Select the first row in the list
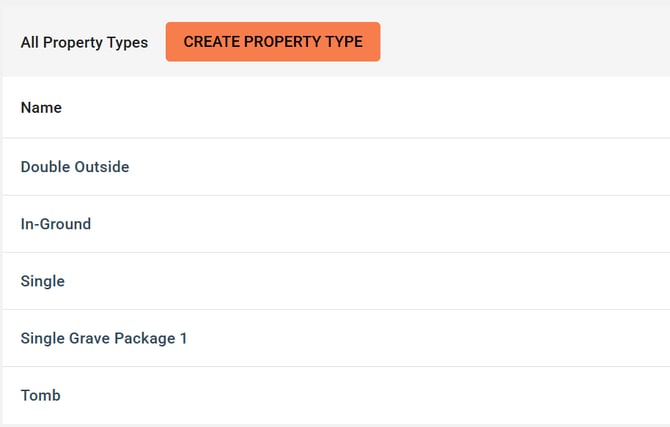 click(x=75, y=167)
